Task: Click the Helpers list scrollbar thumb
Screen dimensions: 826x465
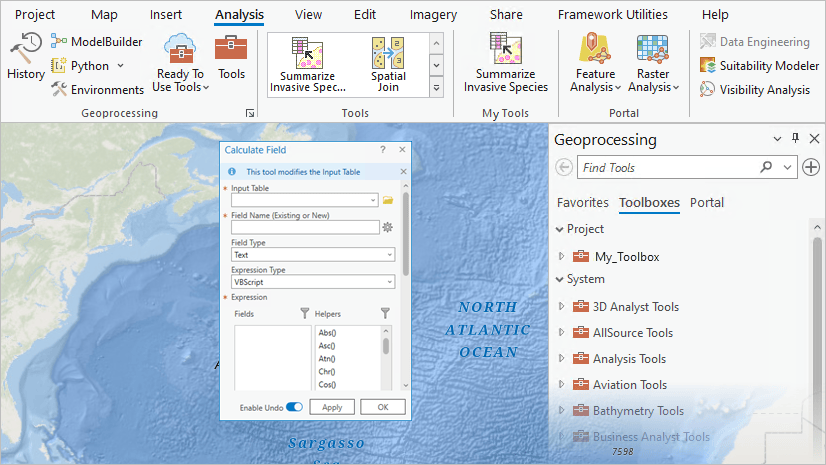Action: (386, 346)
